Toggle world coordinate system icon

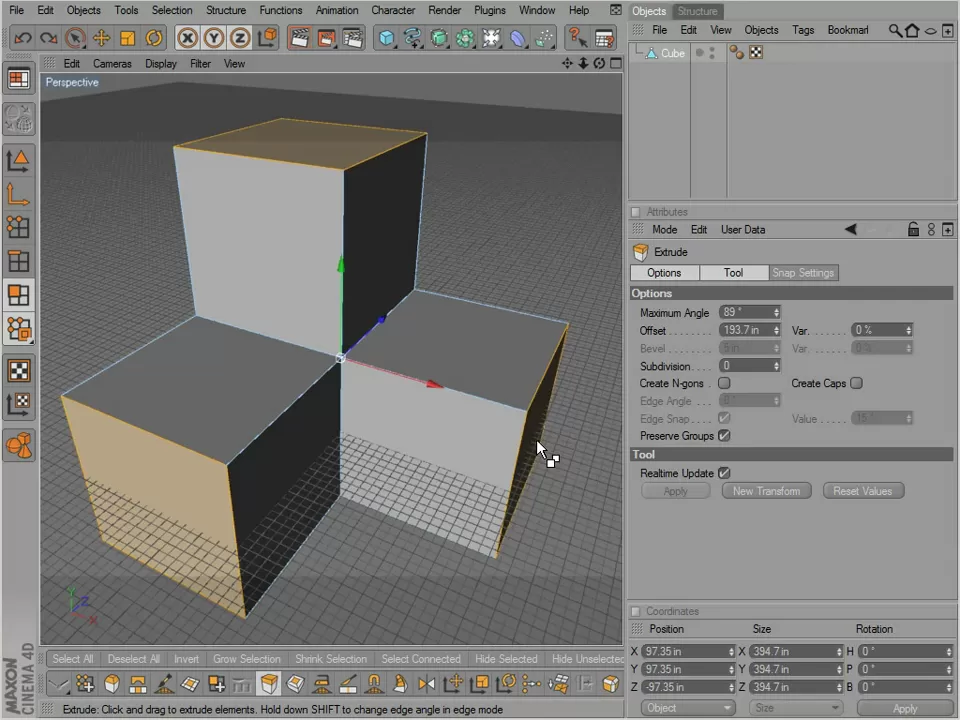pos(268,38)
